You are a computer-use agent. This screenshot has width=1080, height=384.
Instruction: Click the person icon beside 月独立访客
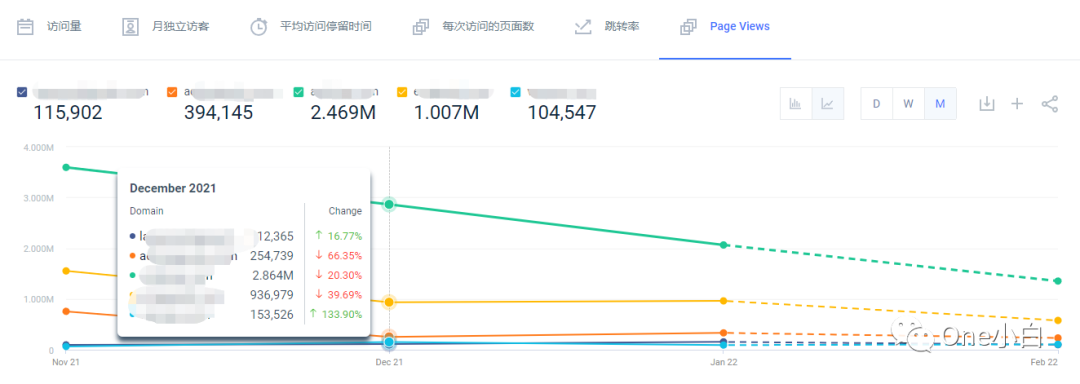[x=129, y=27]
